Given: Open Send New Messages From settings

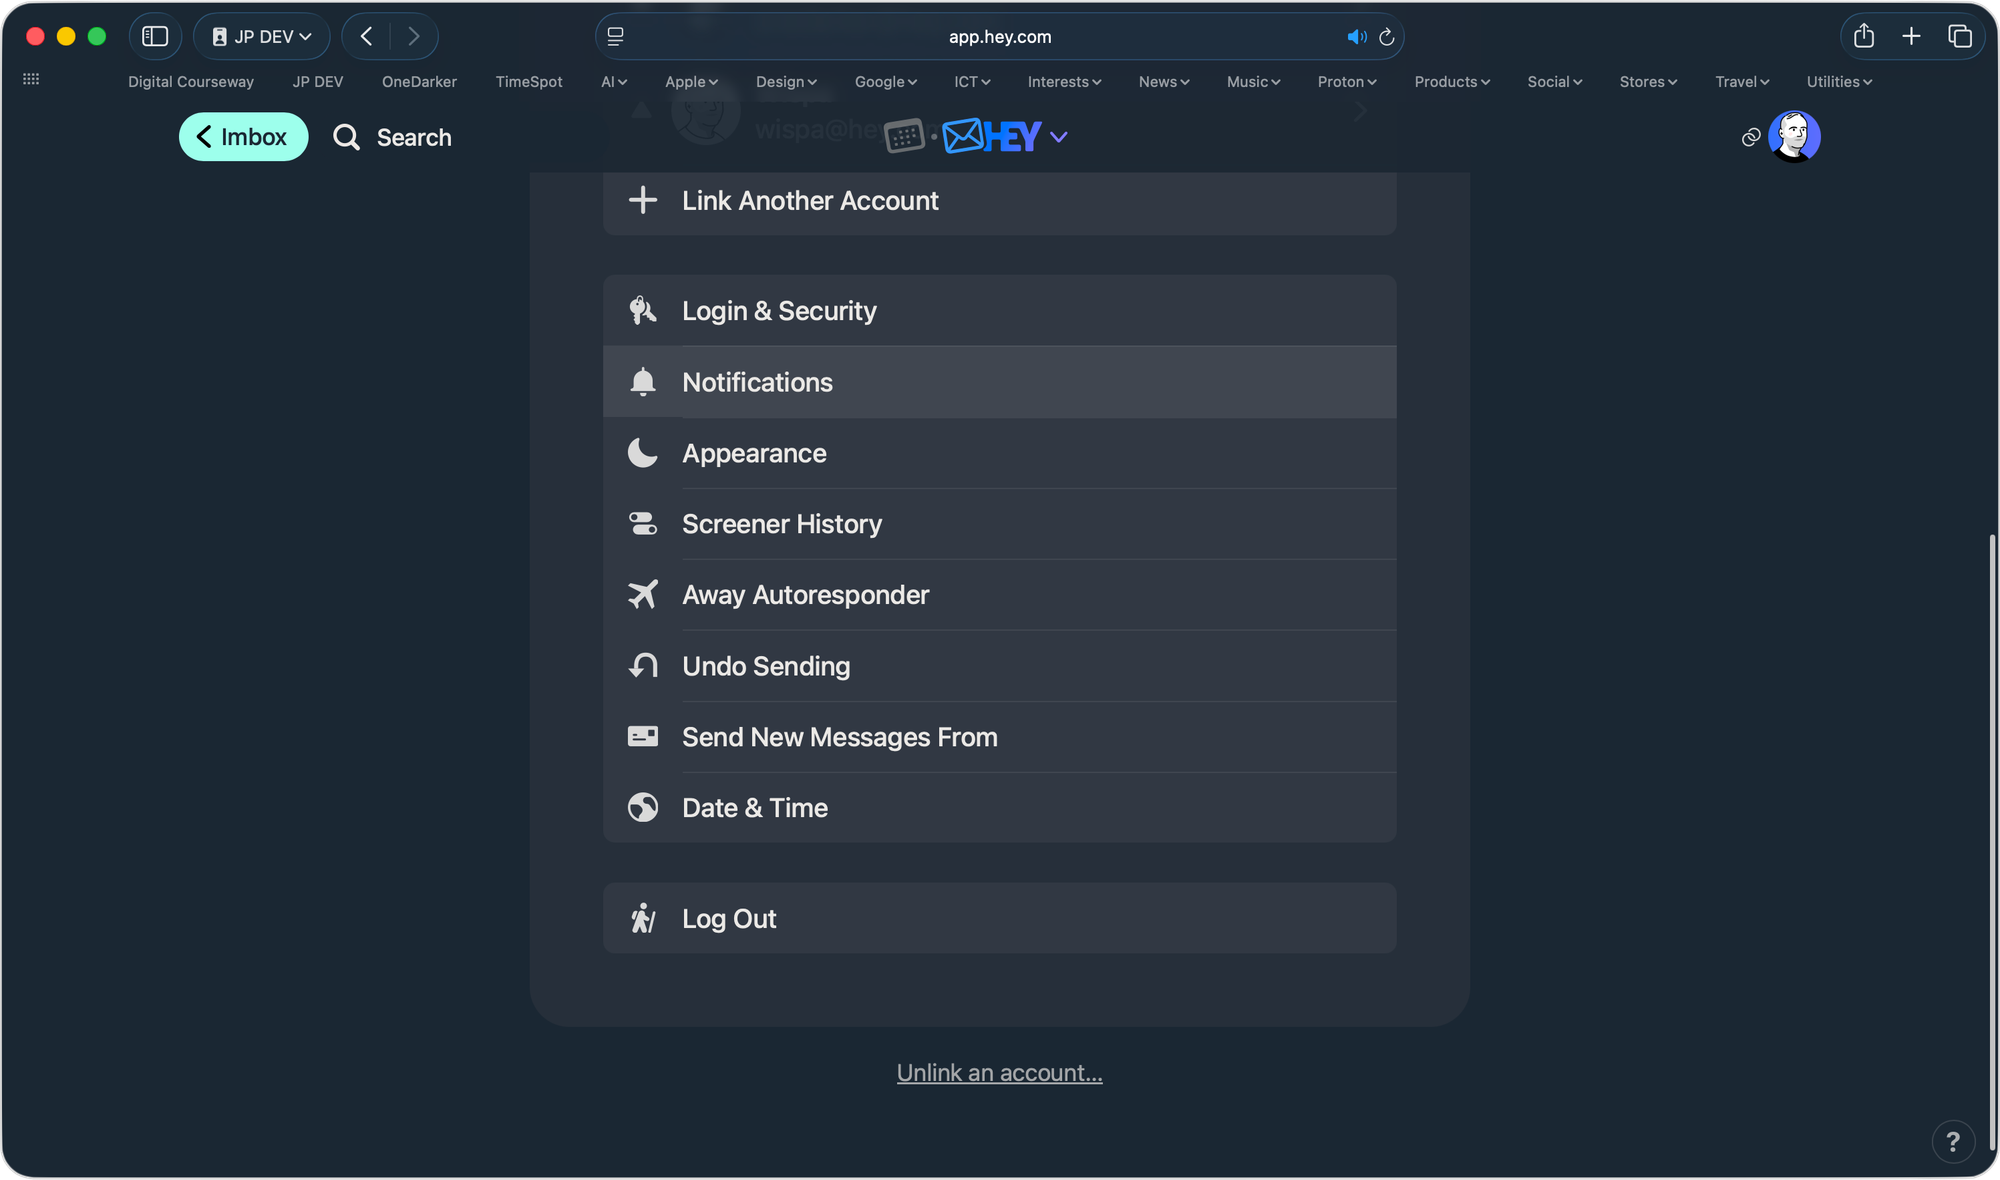Looking at the screenshot, I should [x=999, y=737].
